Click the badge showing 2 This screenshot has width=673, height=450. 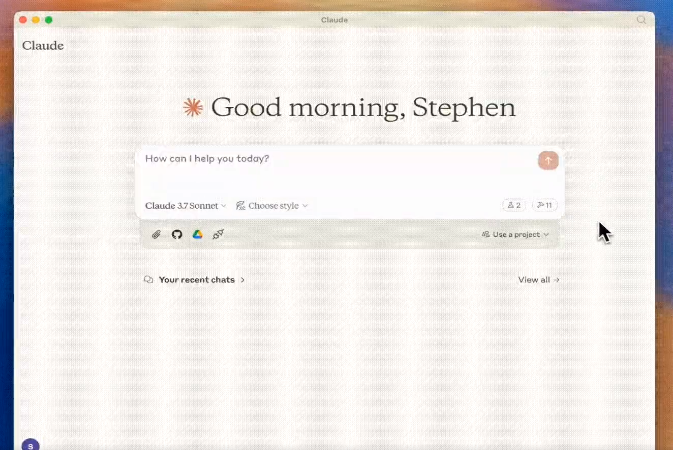coord(514,205)
